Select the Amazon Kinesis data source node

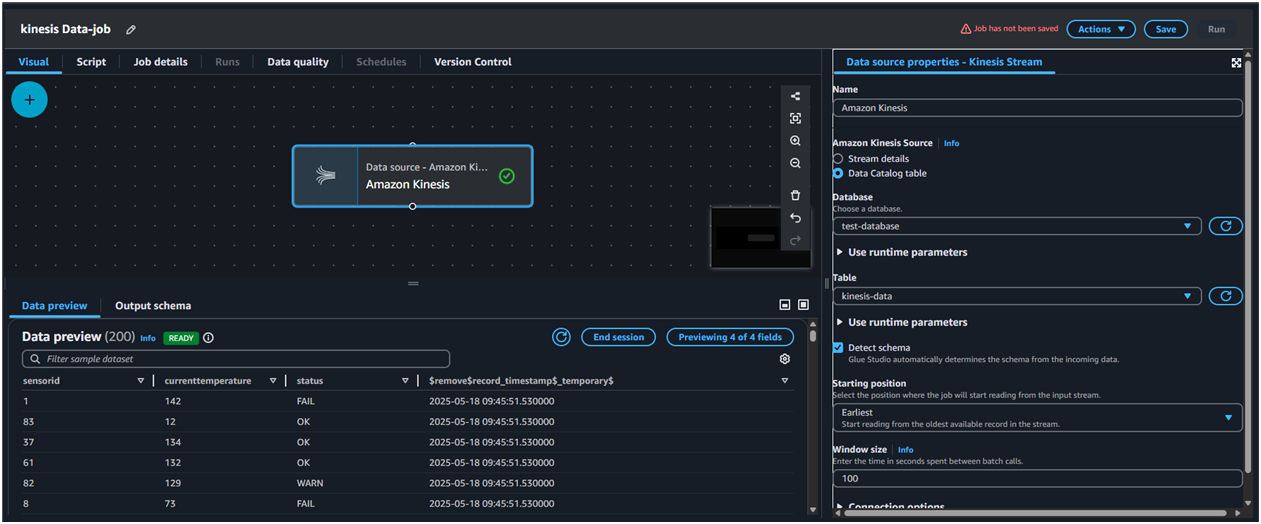tap(413, 176)
